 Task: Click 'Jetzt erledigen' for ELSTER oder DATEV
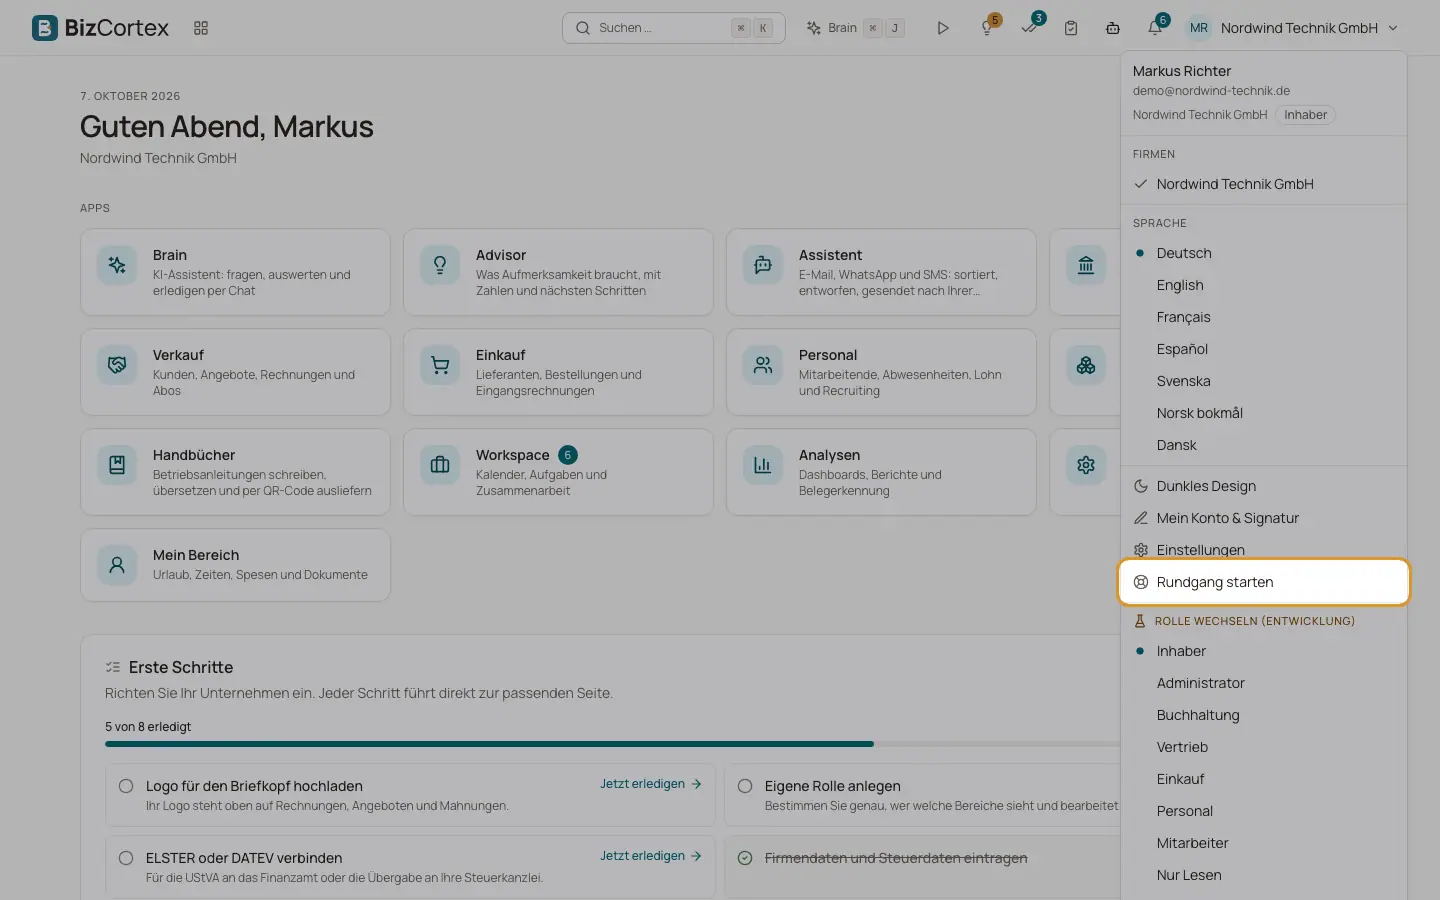[x=651, y=856]
